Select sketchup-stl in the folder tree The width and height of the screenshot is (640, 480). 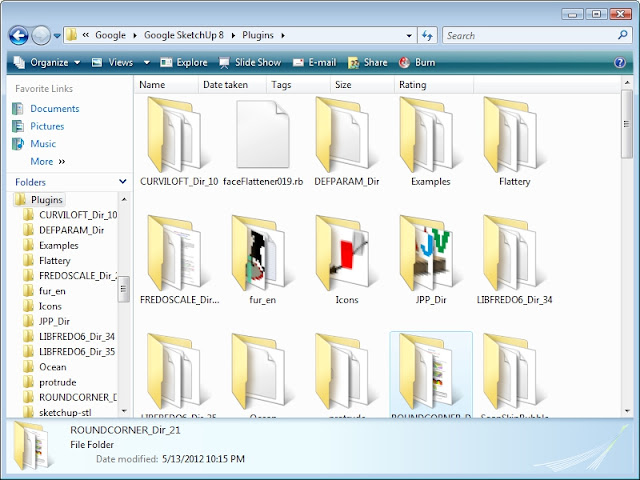click(x=58, y=413)
